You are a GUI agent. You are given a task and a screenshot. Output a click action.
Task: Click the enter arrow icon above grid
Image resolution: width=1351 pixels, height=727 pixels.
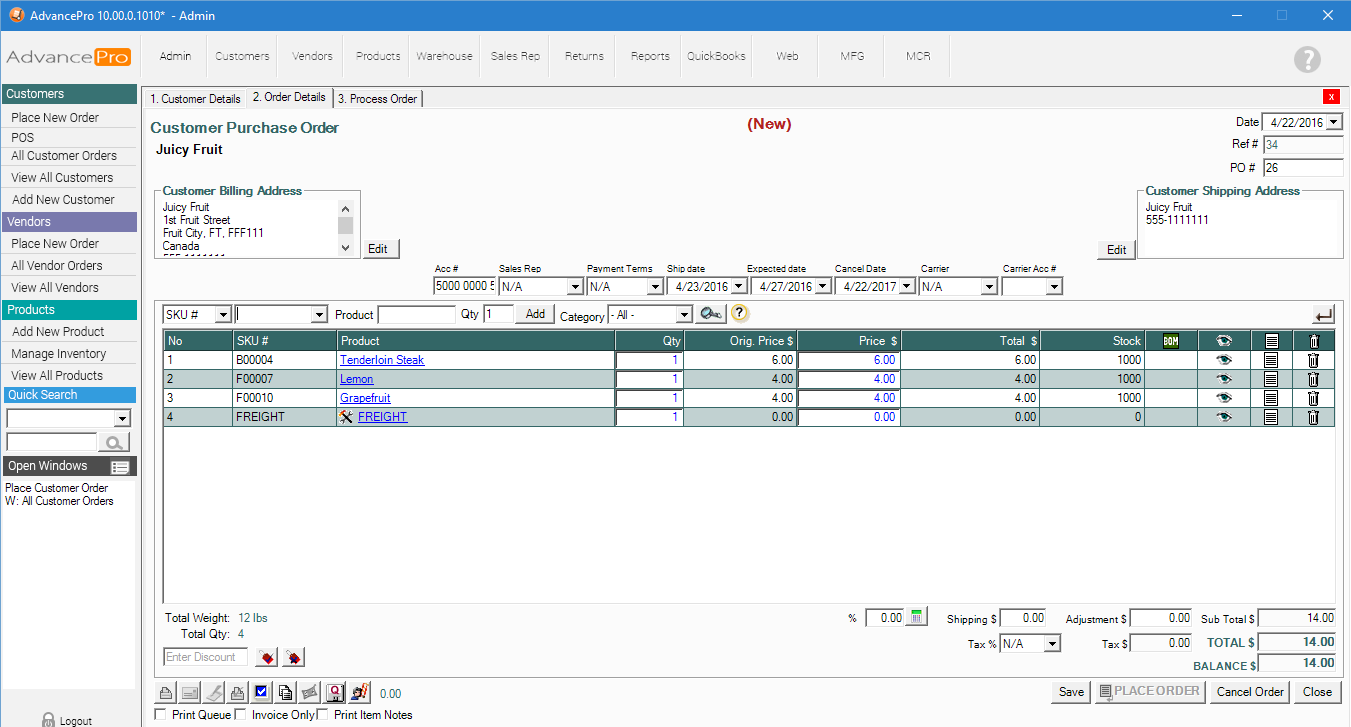1324,315
